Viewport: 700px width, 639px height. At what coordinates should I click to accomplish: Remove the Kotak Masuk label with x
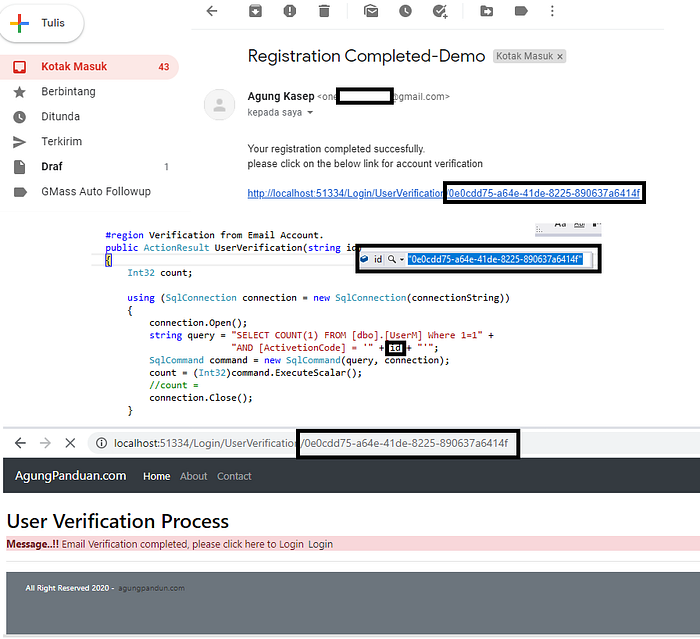pos(560,57)
